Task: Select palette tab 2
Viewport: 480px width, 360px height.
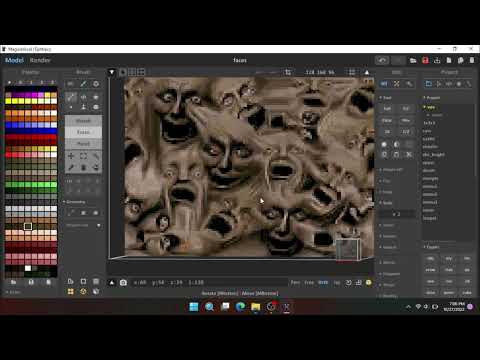Action: coord(42,82)
